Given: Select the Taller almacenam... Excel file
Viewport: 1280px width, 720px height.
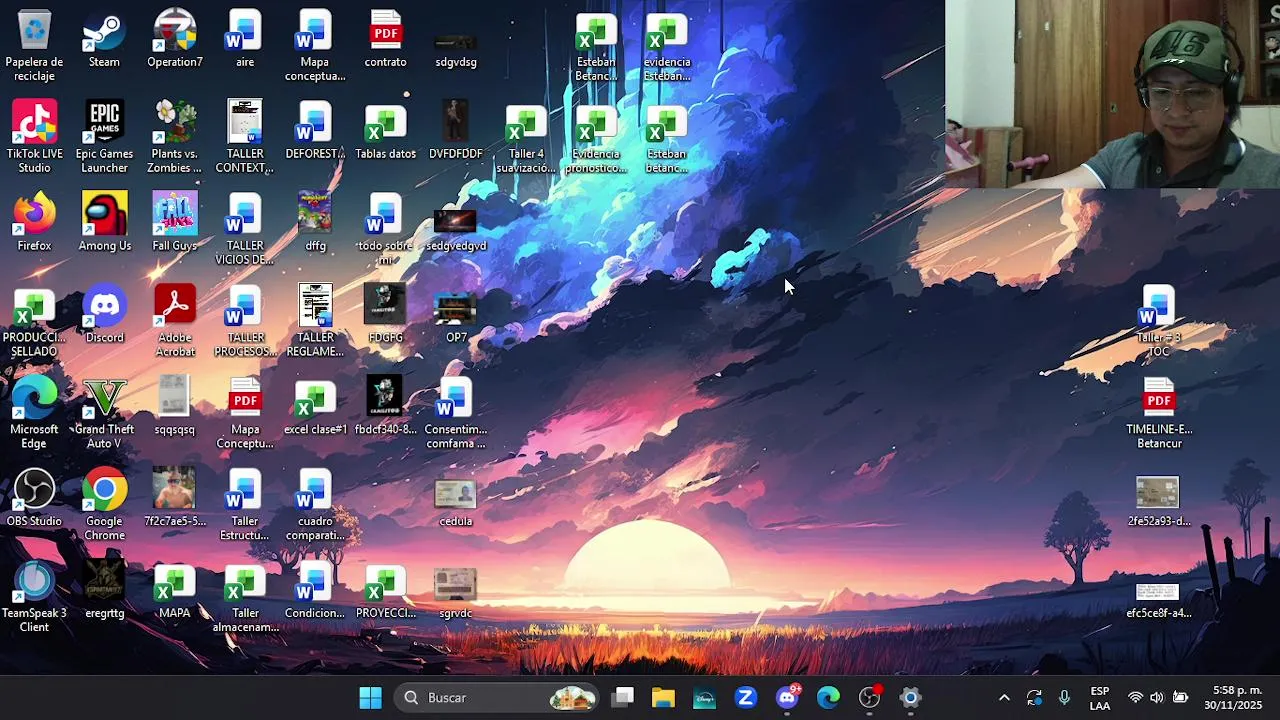Looking at the screenshot, I should pyautogui.click(x=245, y=597).
